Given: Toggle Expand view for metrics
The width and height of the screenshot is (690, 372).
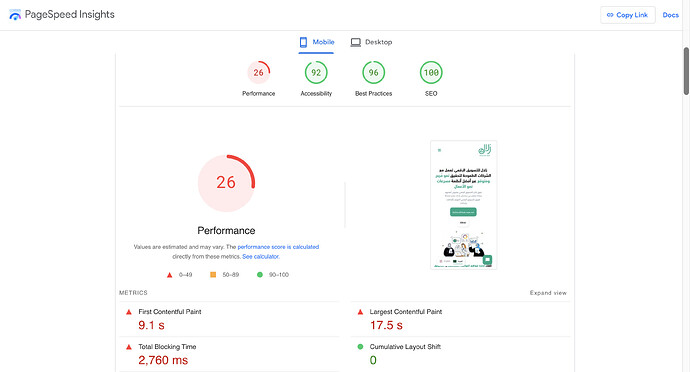Looking at the screenshot, I should (548, 293).
